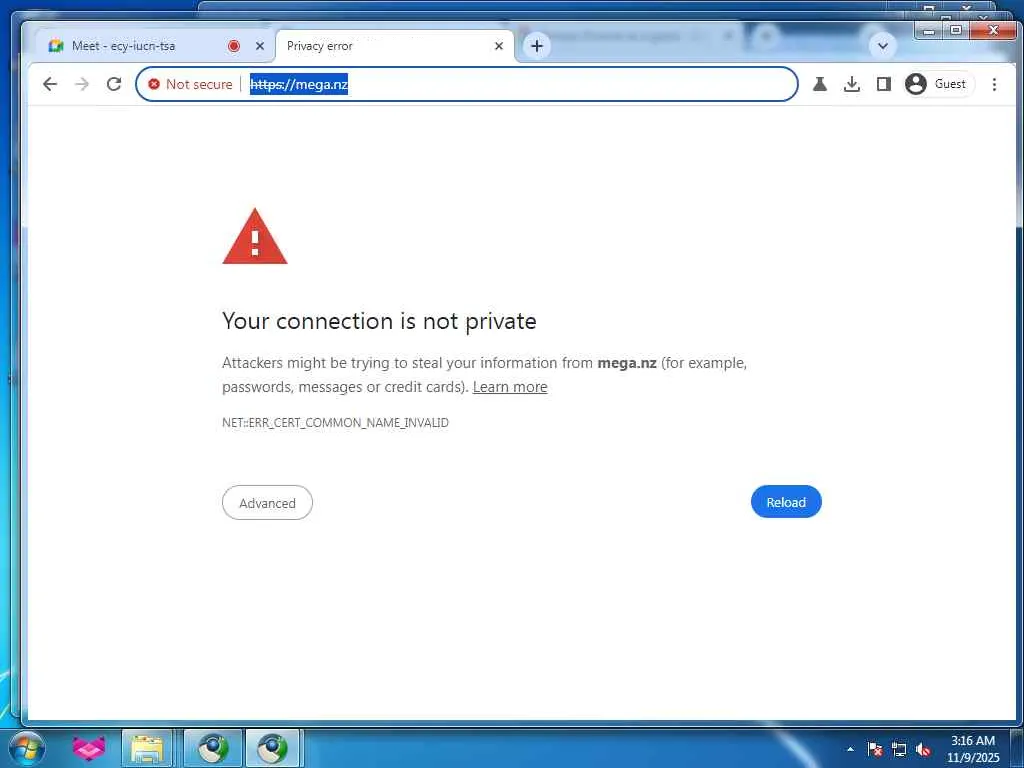Reload the page using the toolbar icon

point(114,84)
